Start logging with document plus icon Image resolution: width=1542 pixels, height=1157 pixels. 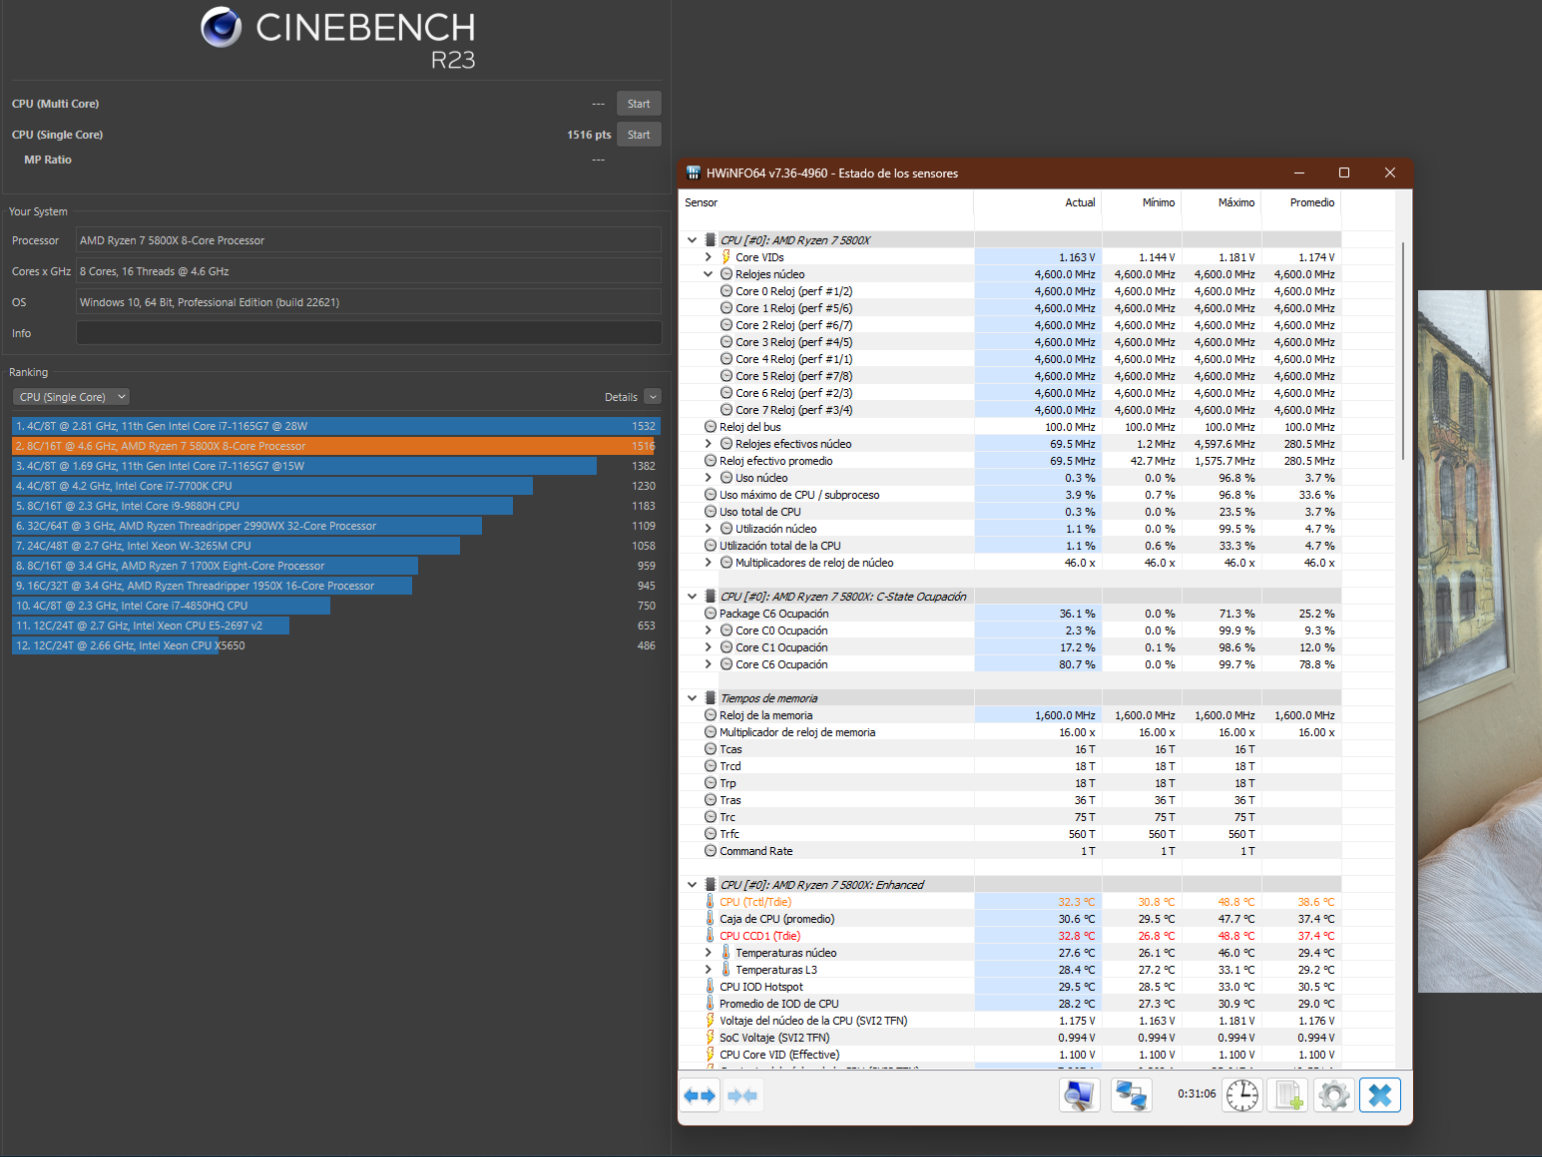1288,1096
